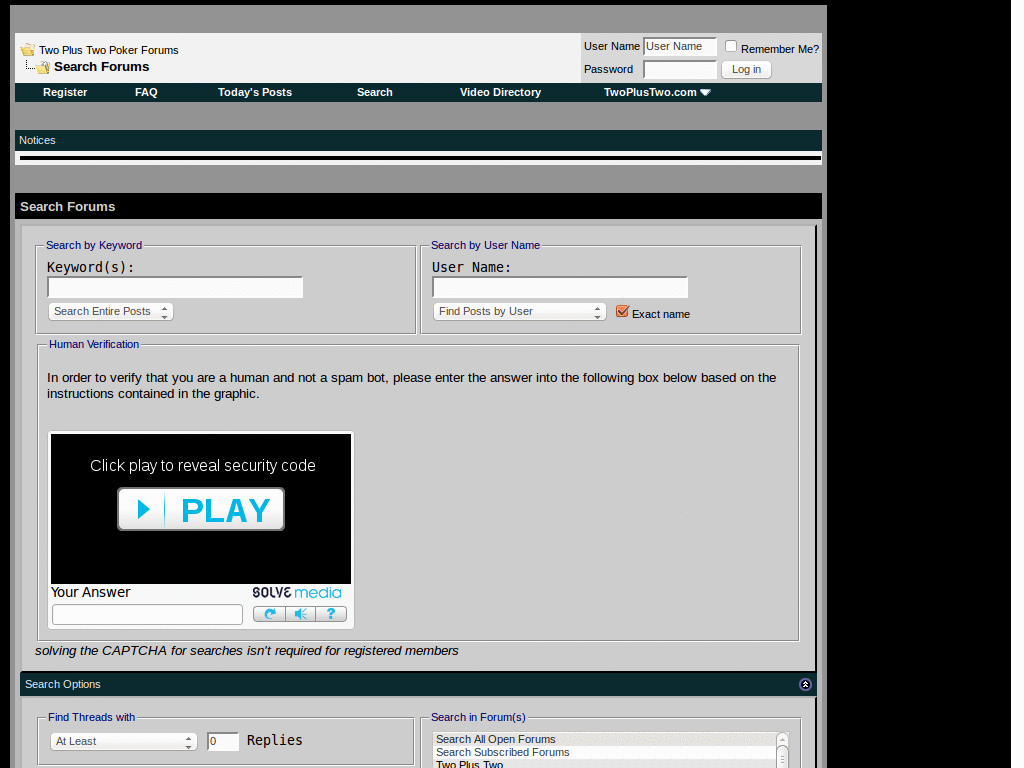Toggle the Remember Me checkbox

[731, 46]
